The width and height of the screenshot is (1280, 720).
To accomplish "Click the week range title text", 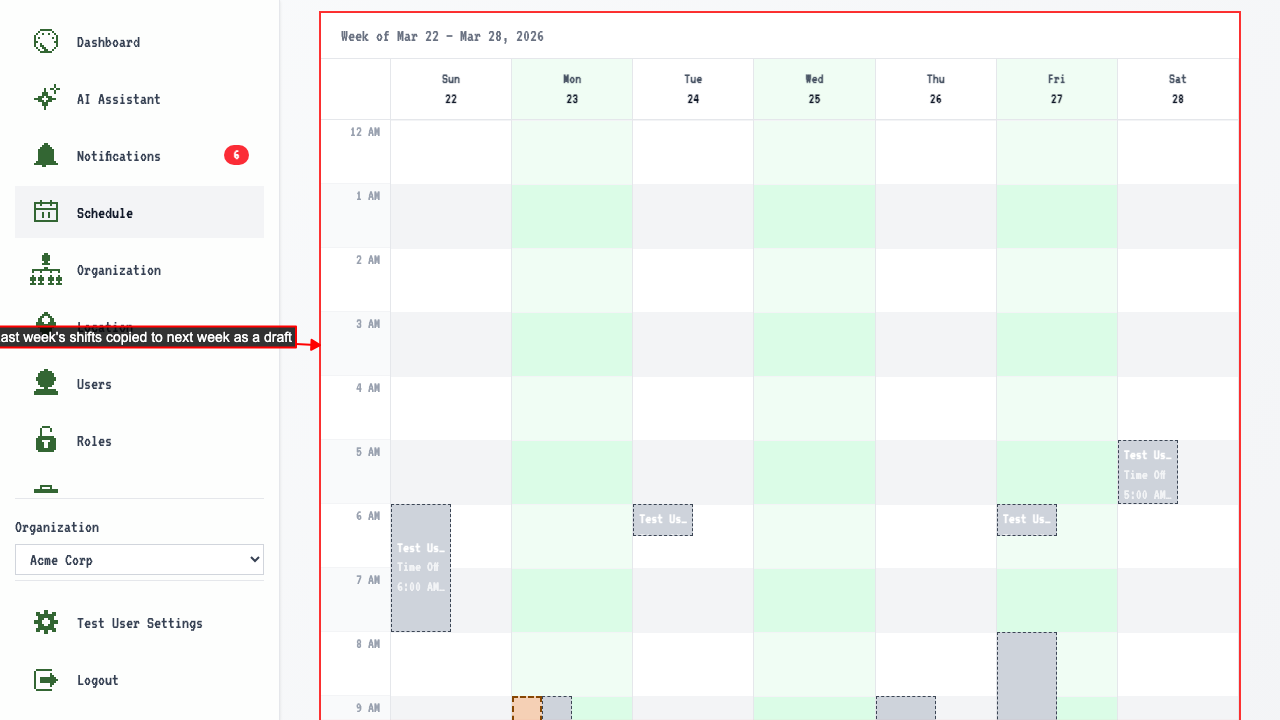I will pyautogui.click(x=442, y=36).
